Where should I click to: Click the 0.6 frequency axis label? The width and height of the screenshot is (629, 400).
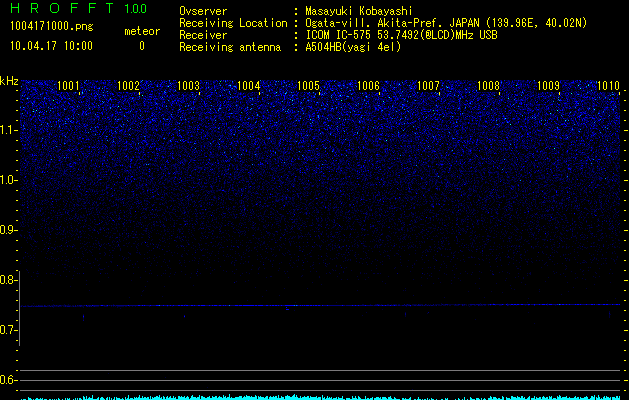pyautogui.click(x=8, y=380)
